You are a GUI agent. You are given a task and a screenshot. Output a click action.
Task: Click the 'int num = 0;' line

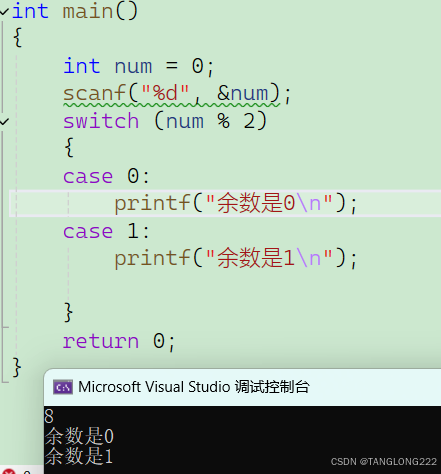pos(138,66)
